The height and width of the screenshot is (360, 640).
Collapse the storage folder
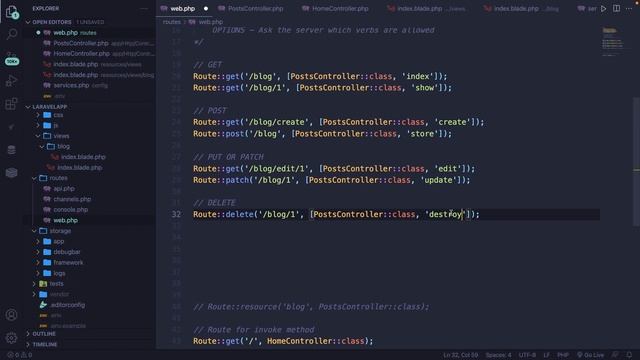(x=60, y=231)
